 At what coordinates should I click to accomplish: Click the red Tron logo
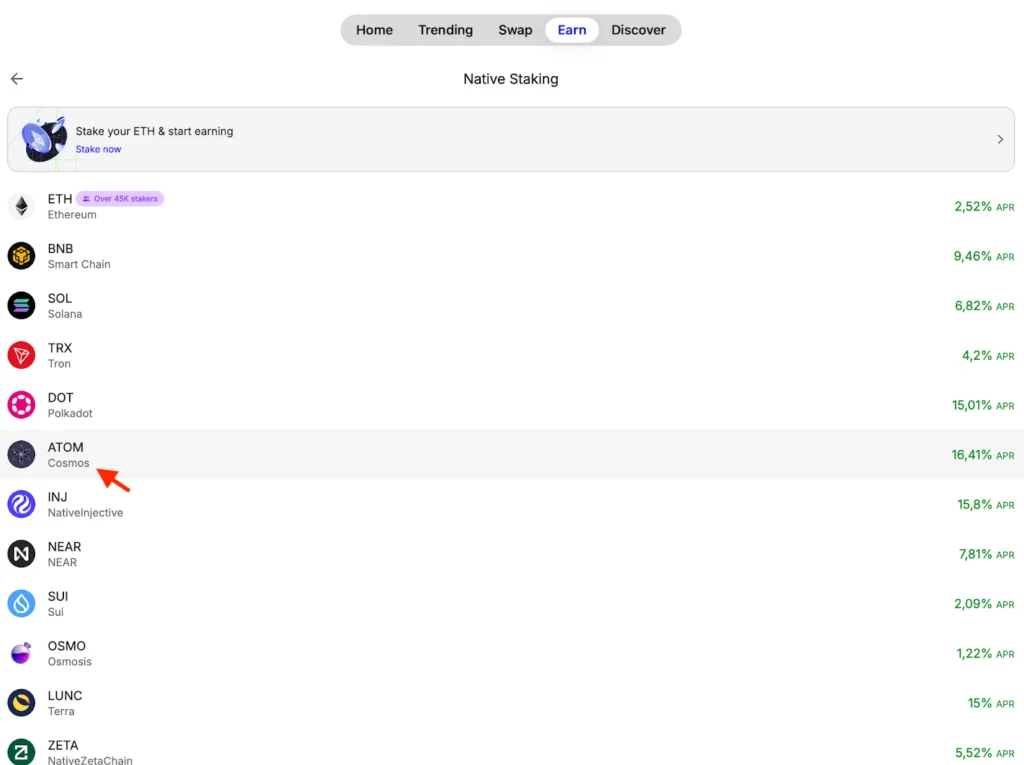(x=21, y=355)
